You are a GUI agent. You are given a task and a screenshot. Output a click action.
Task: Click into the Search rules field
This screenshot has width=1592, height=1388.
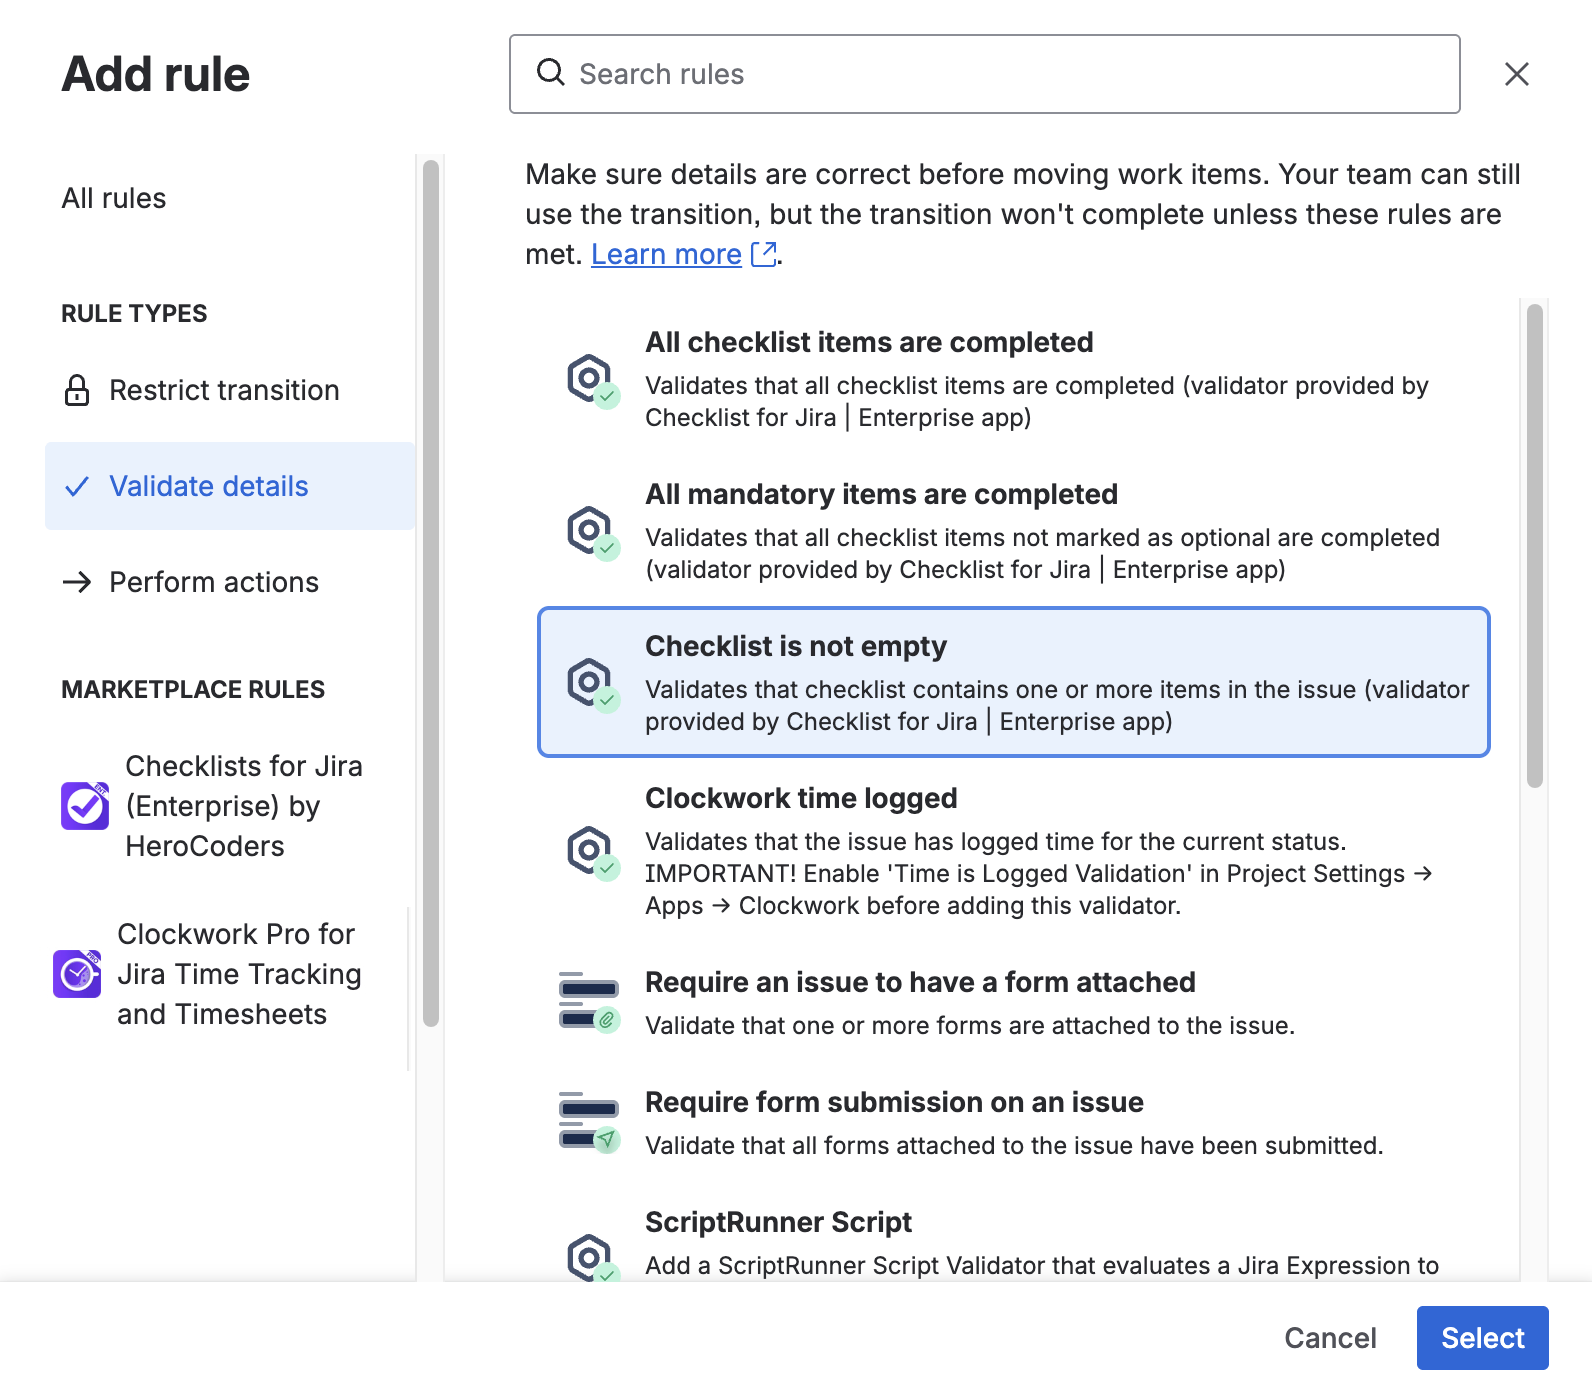pos(1000,74)
